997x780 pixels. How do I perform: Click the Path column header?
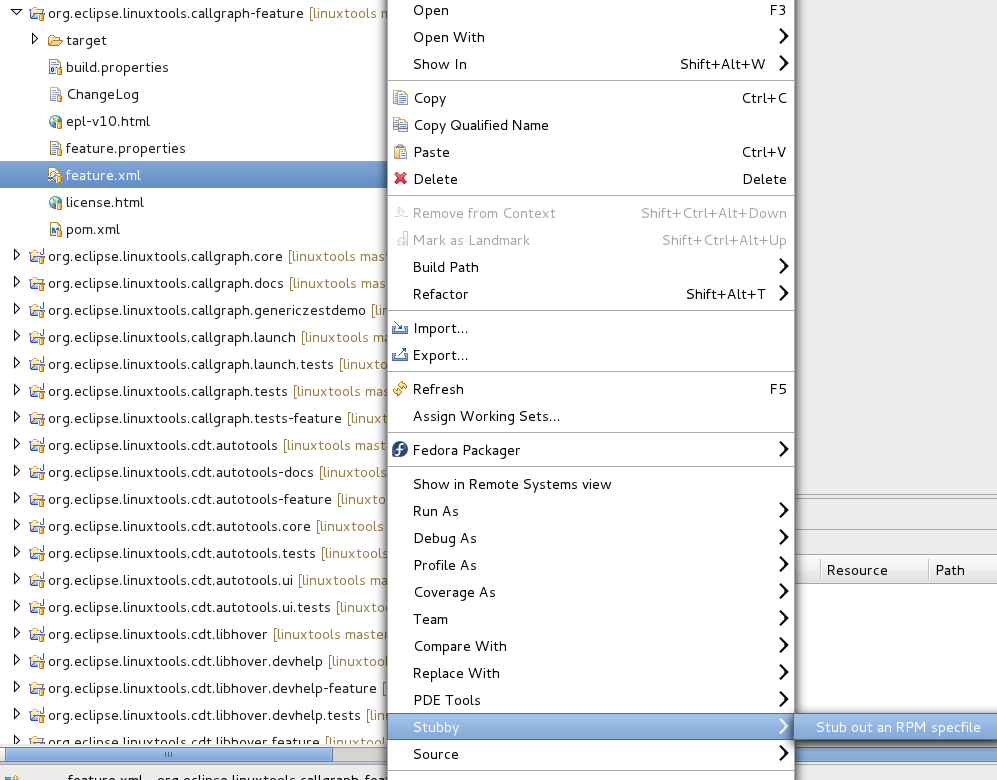963,570
